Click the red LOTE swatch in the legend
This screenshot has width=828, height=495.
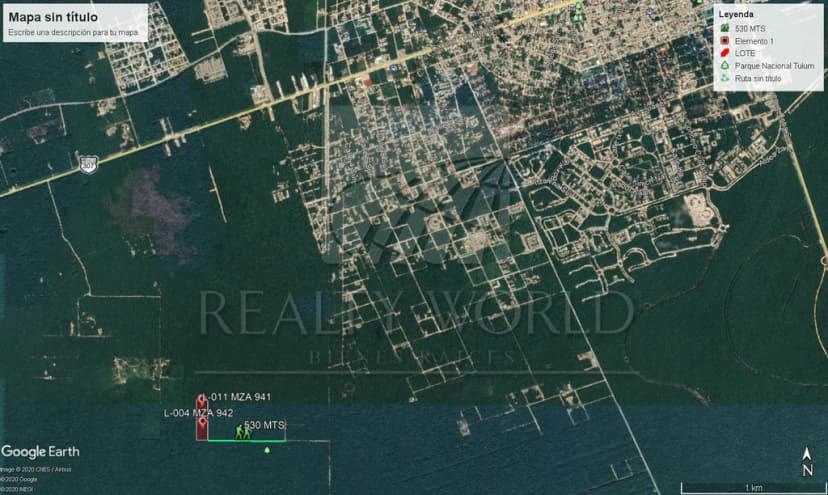(725, 53)
